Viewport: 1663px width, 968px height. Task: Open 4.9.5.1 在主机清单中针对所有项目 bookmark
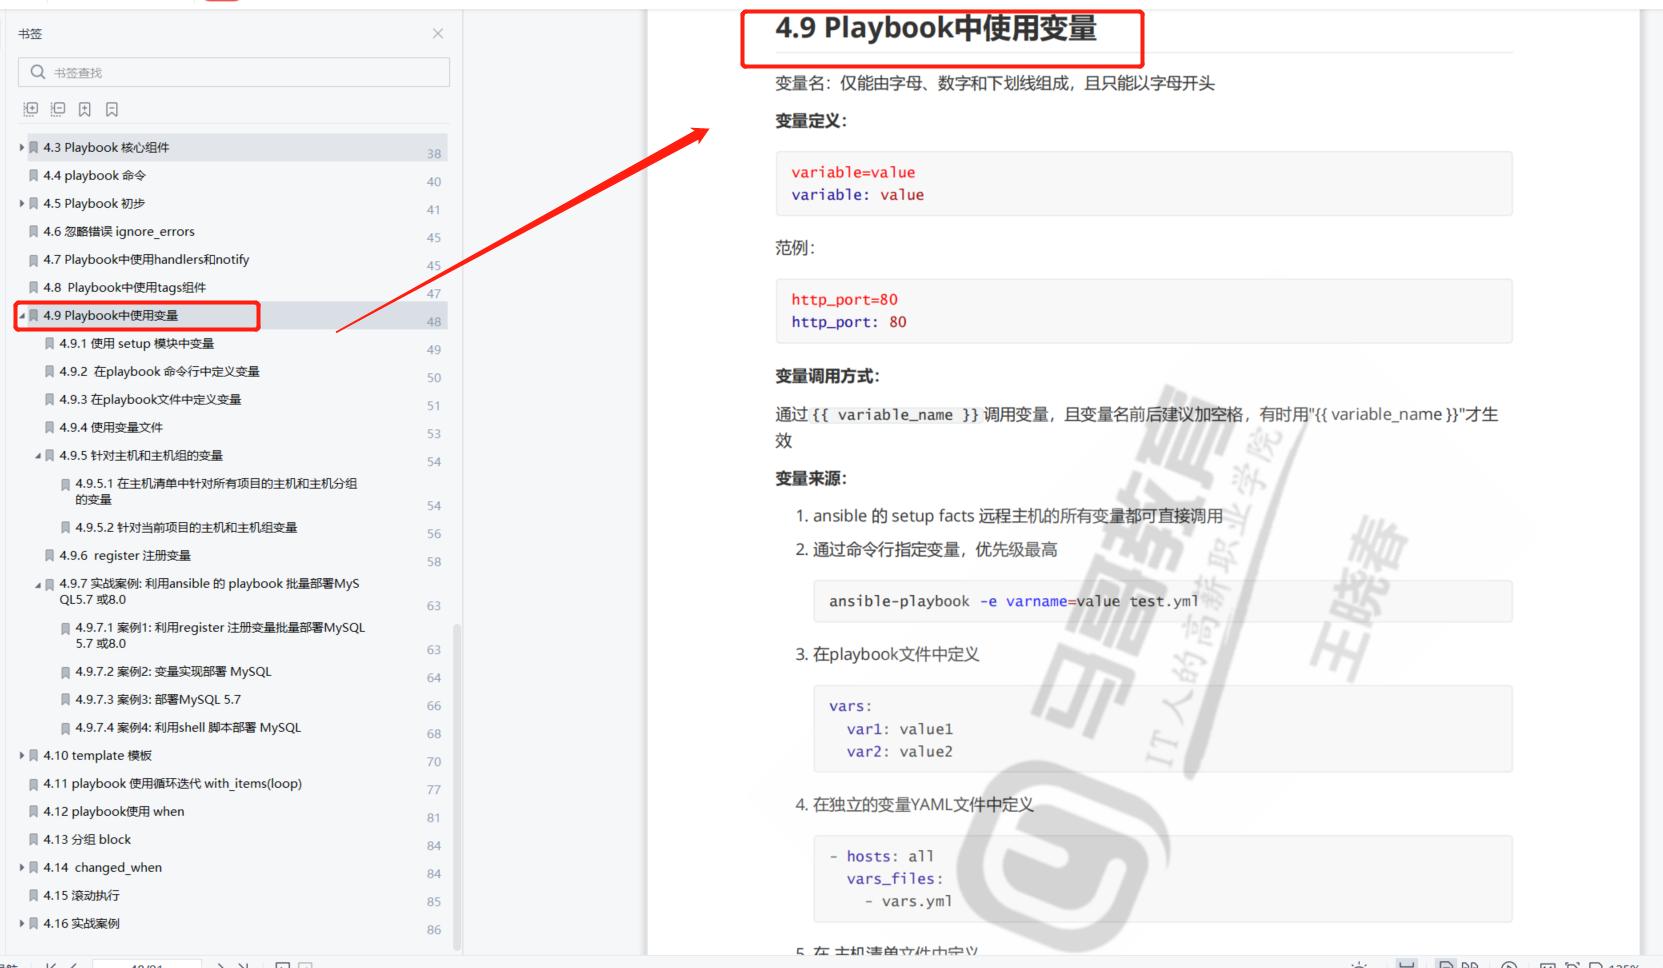tap(216, 492)
